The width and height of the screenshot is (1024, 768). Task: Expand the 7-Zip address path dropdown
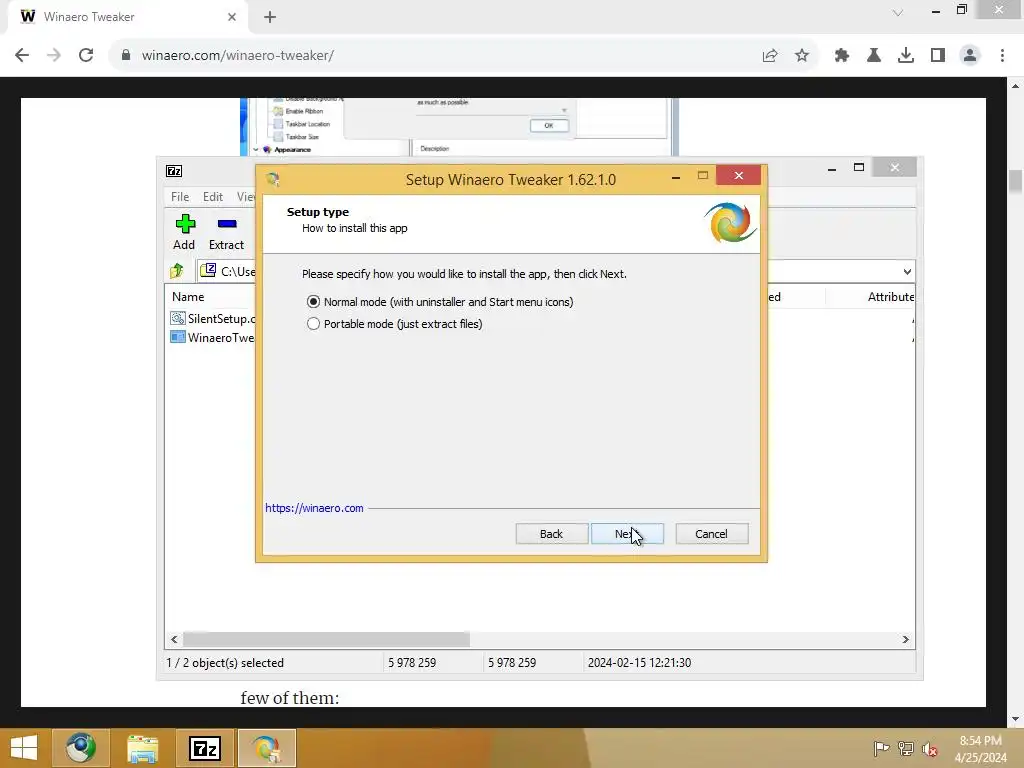pyautogui.click(x=906, y=272)
